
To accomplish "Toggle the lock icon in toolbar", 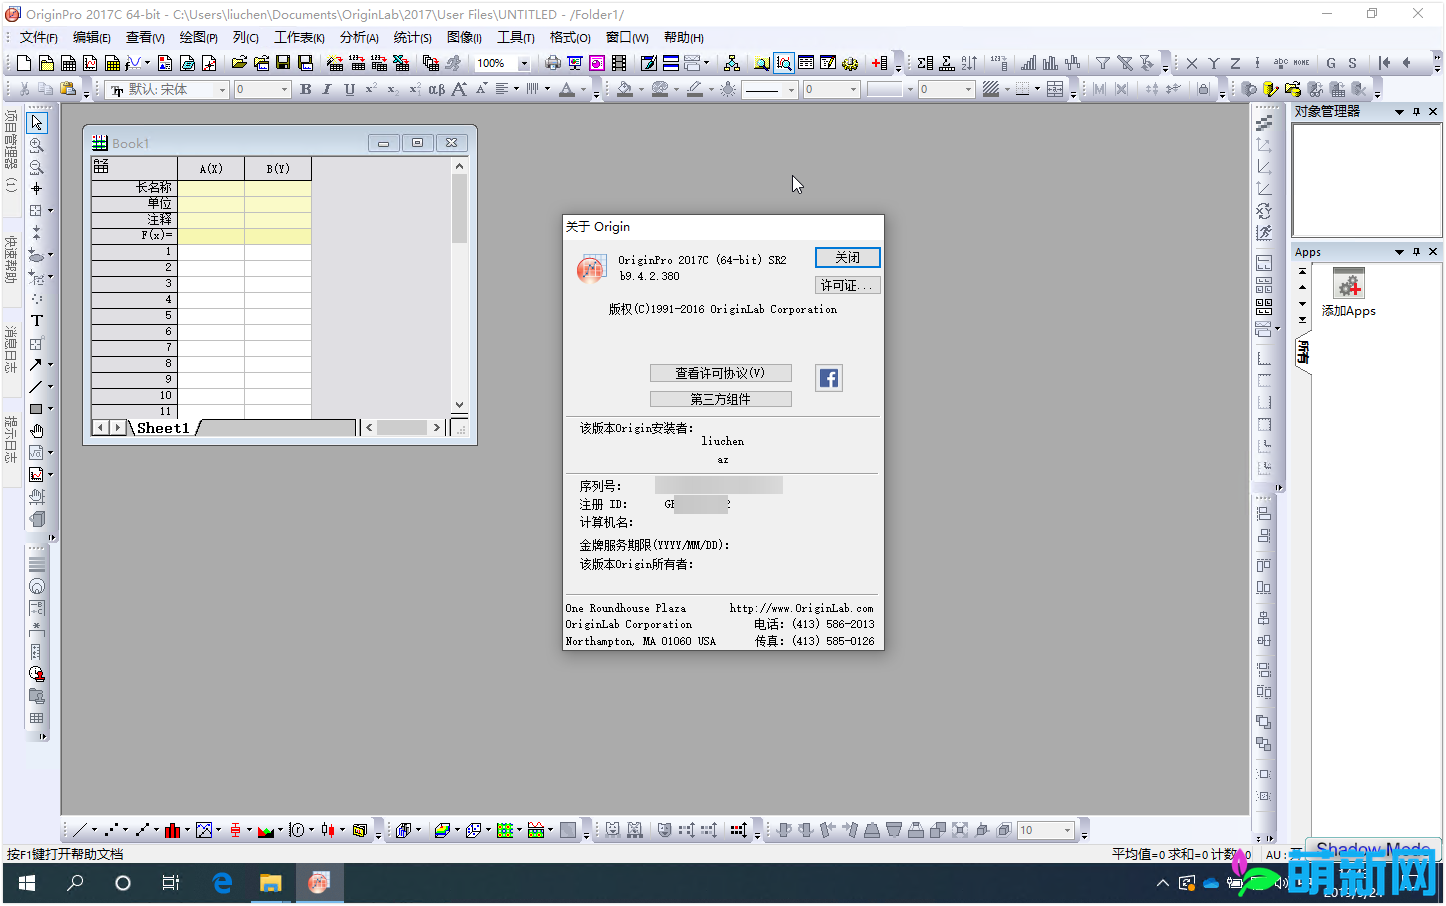I will tap(1204, 89).
